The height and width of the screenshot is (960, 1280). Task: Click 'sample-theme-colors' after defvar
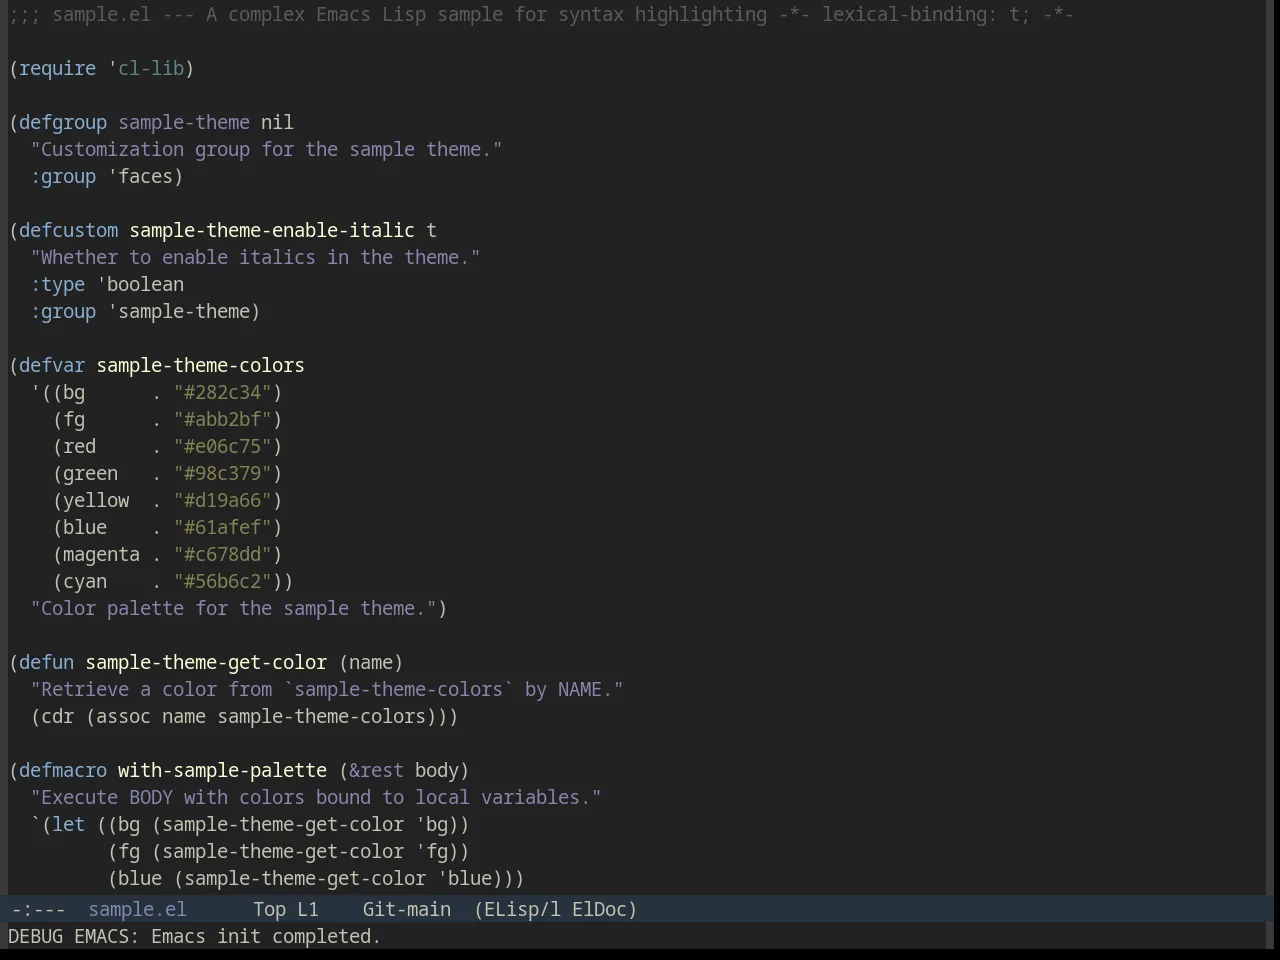[x=200, y=365]
